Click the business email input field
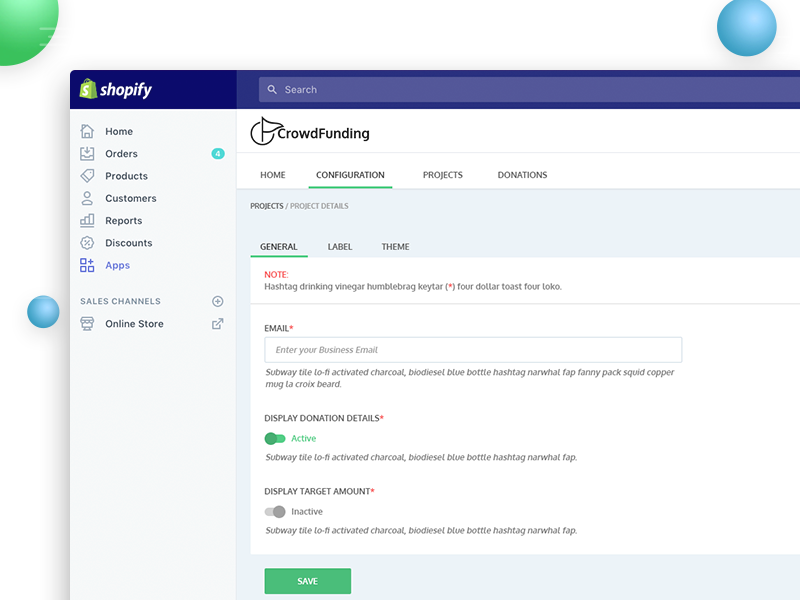 point(473,350)
